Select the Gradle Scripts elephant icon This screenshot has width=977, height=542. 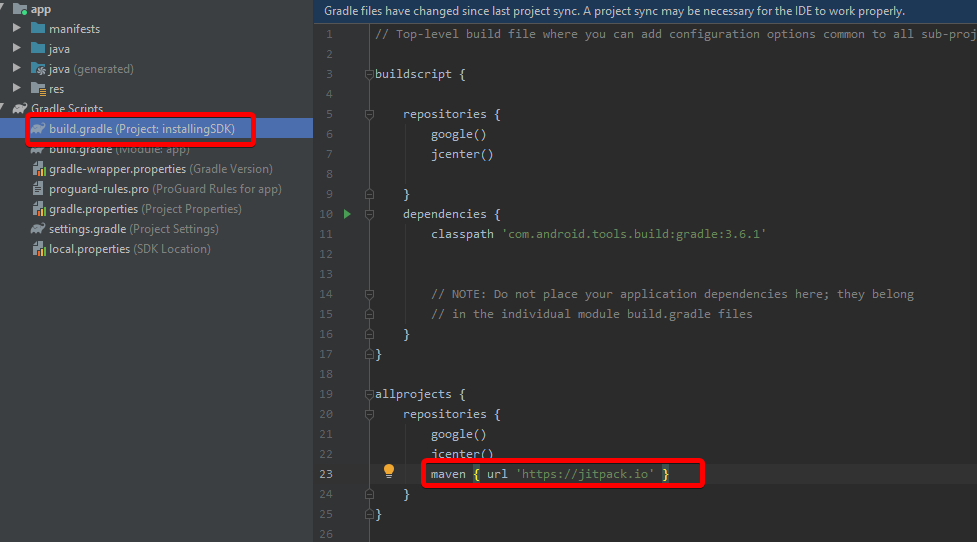(x=20, y=109)
